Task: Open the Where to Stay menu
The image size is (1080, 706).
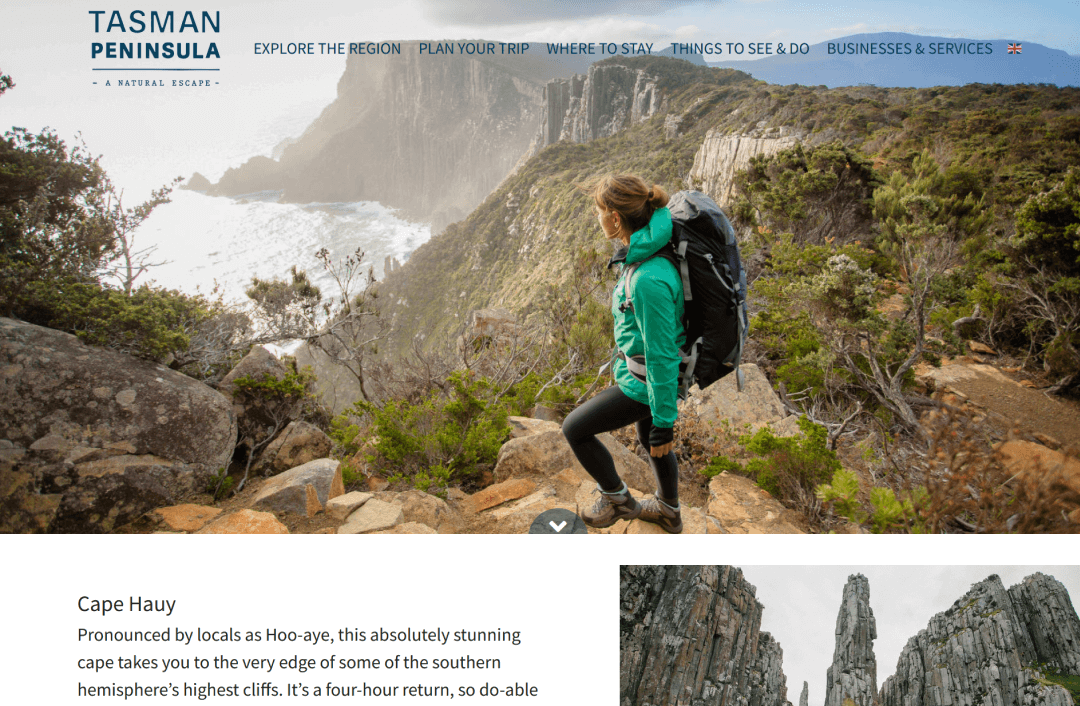Action: [600, 49]
